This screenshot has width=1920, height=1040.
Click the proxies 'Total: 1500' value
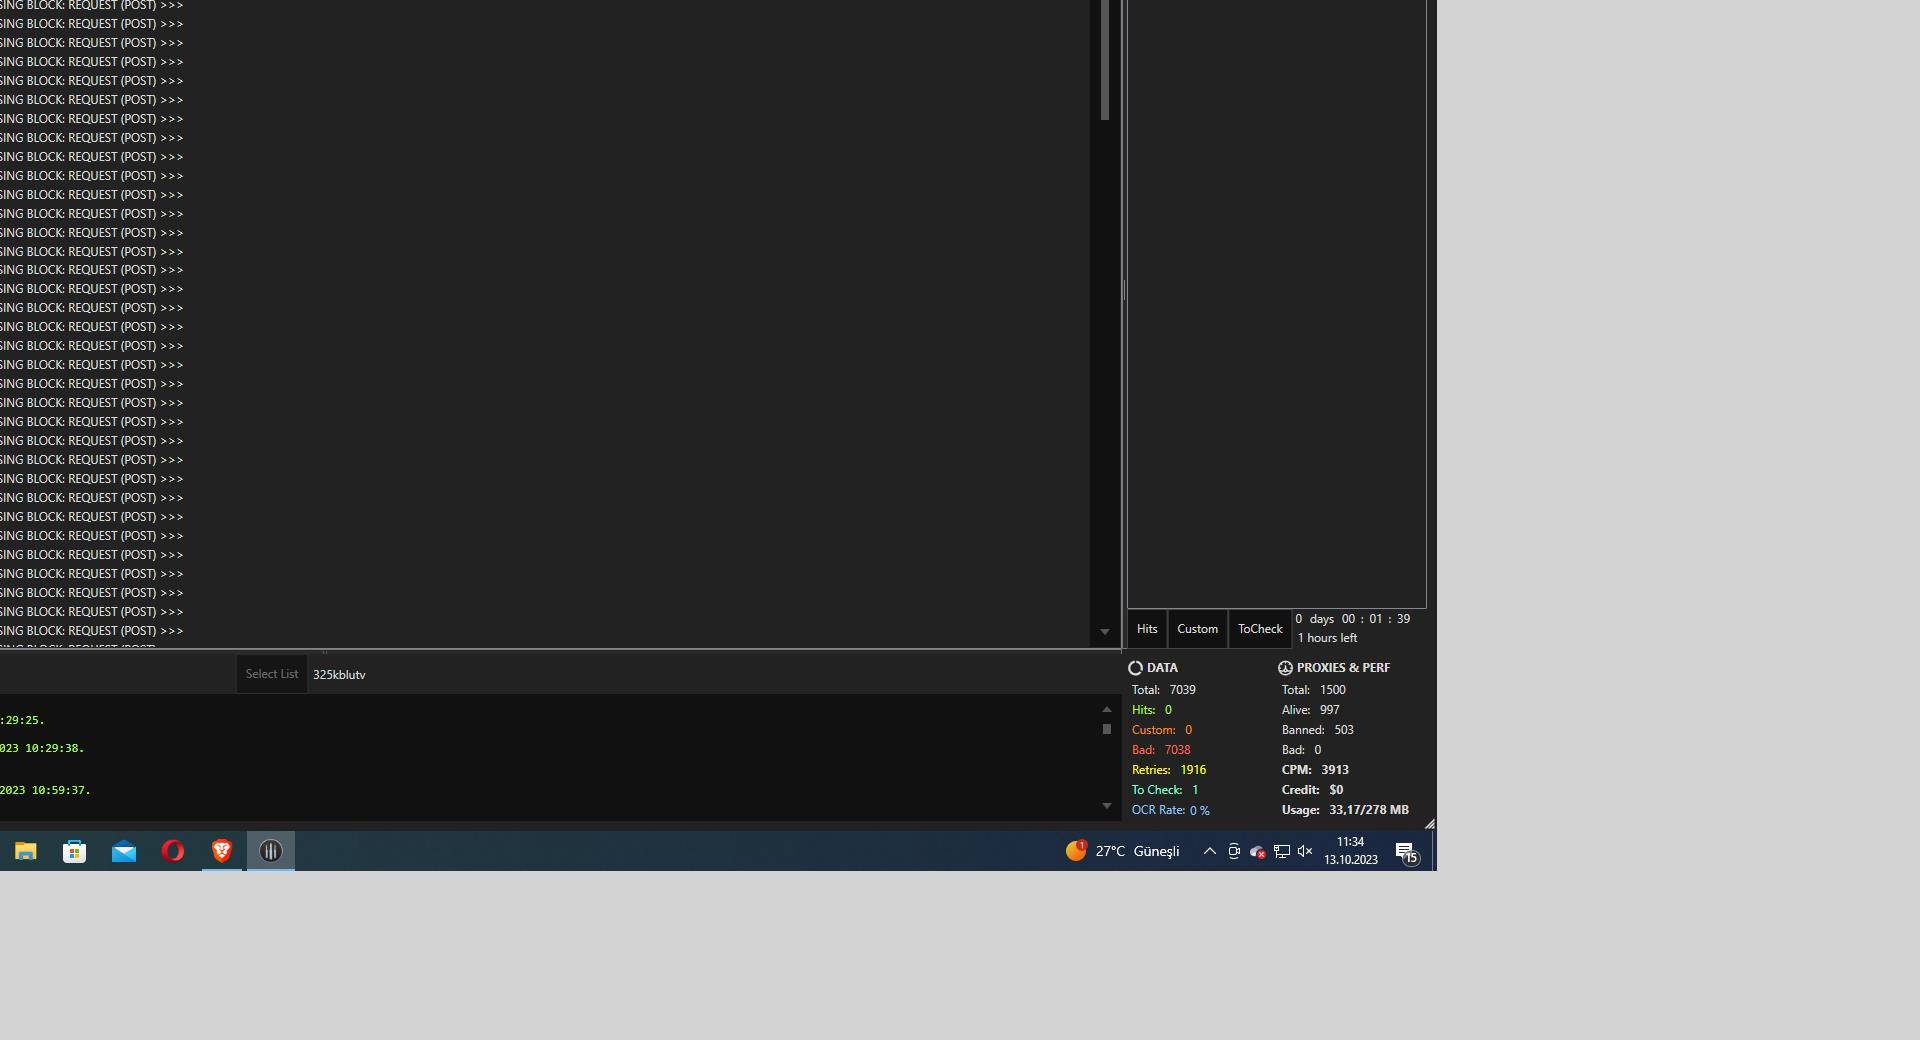(1314, 690)
